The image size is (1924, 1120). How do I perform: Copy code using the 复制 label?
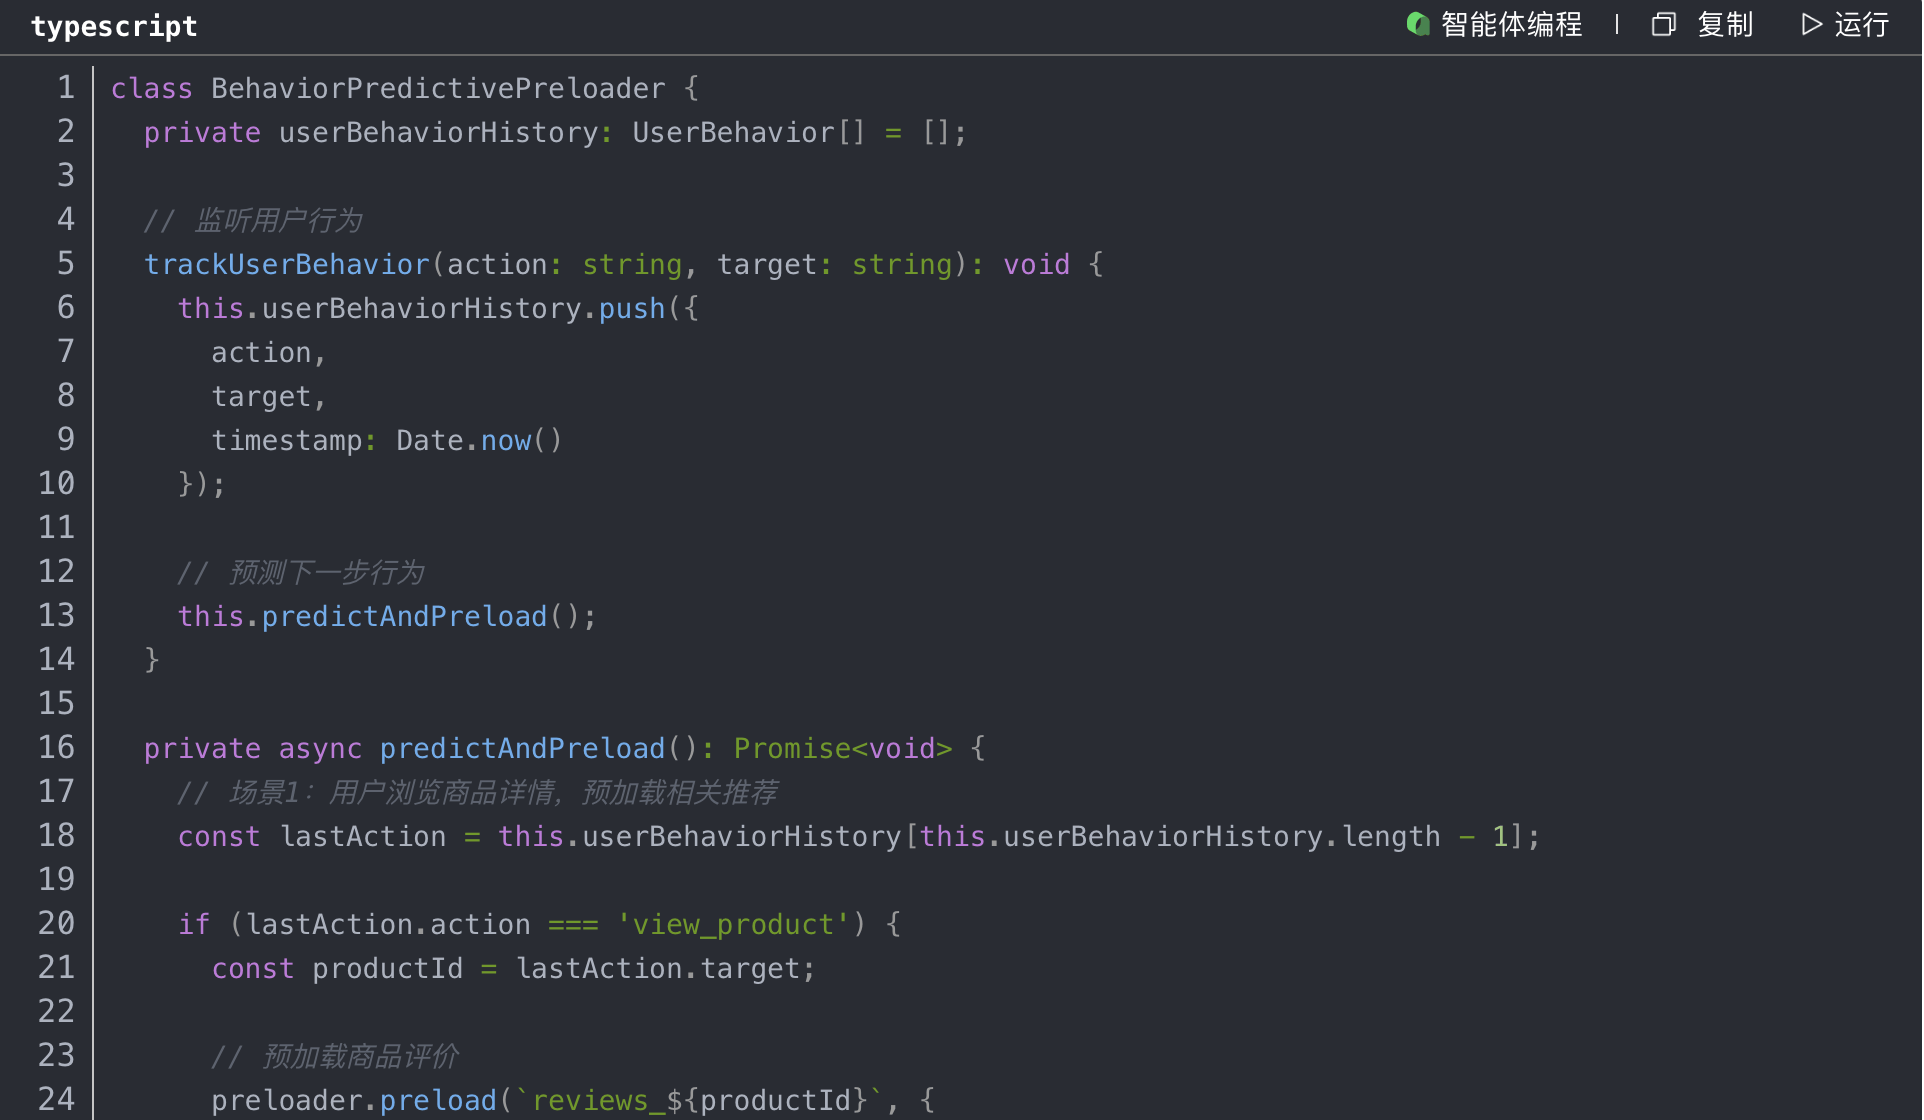point(1725,24)
